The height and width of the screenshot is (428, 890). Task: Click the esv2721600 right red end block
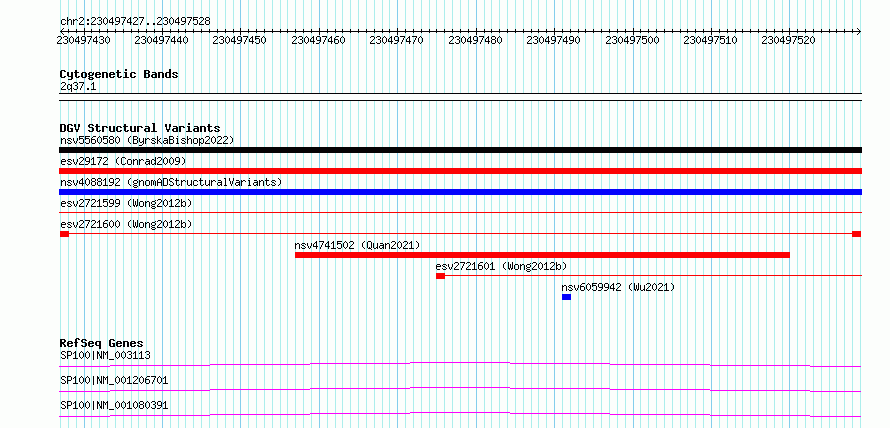click(x=857, y=234)
